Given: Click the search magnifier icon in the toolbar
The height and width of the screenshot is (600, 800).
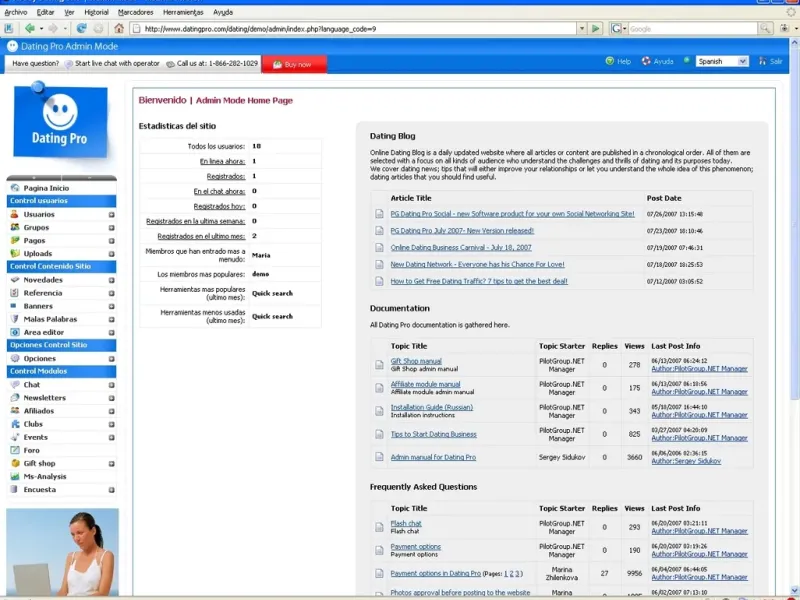Looking at the screenshot, I should 765,29.
